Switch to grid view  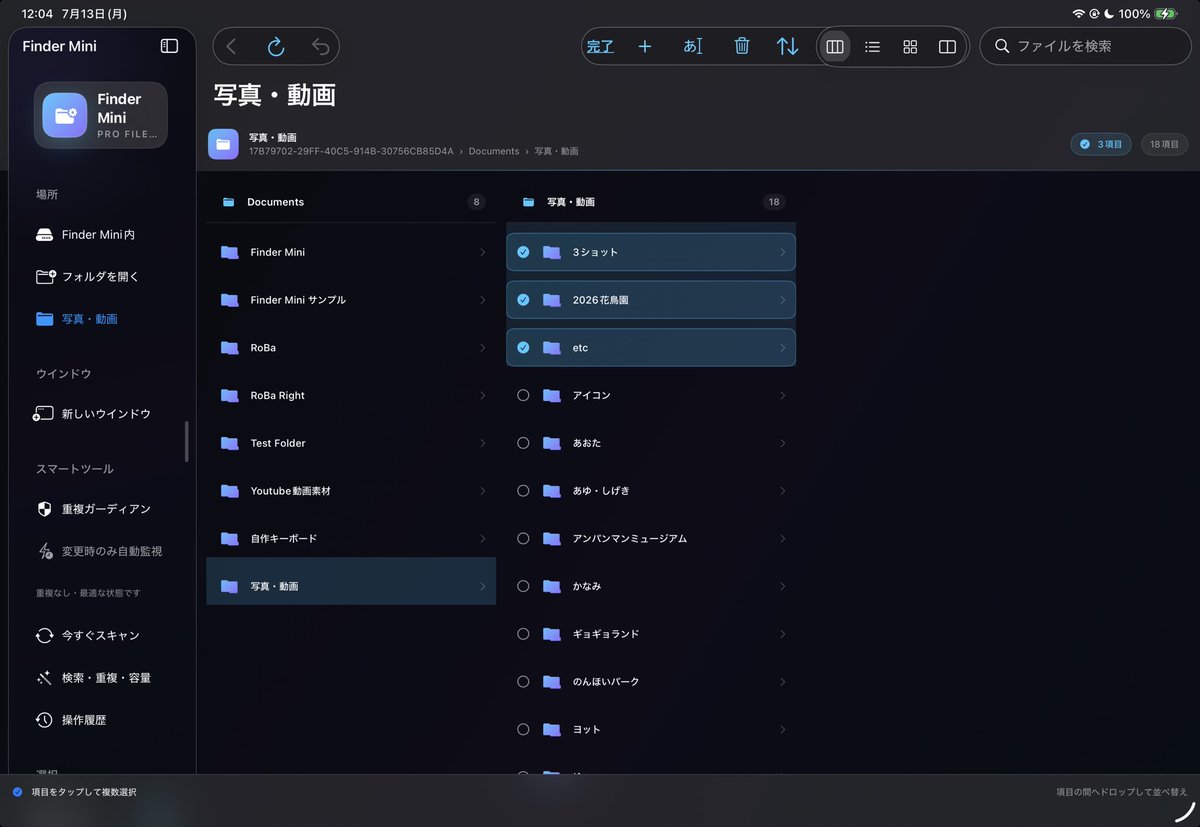910,46
